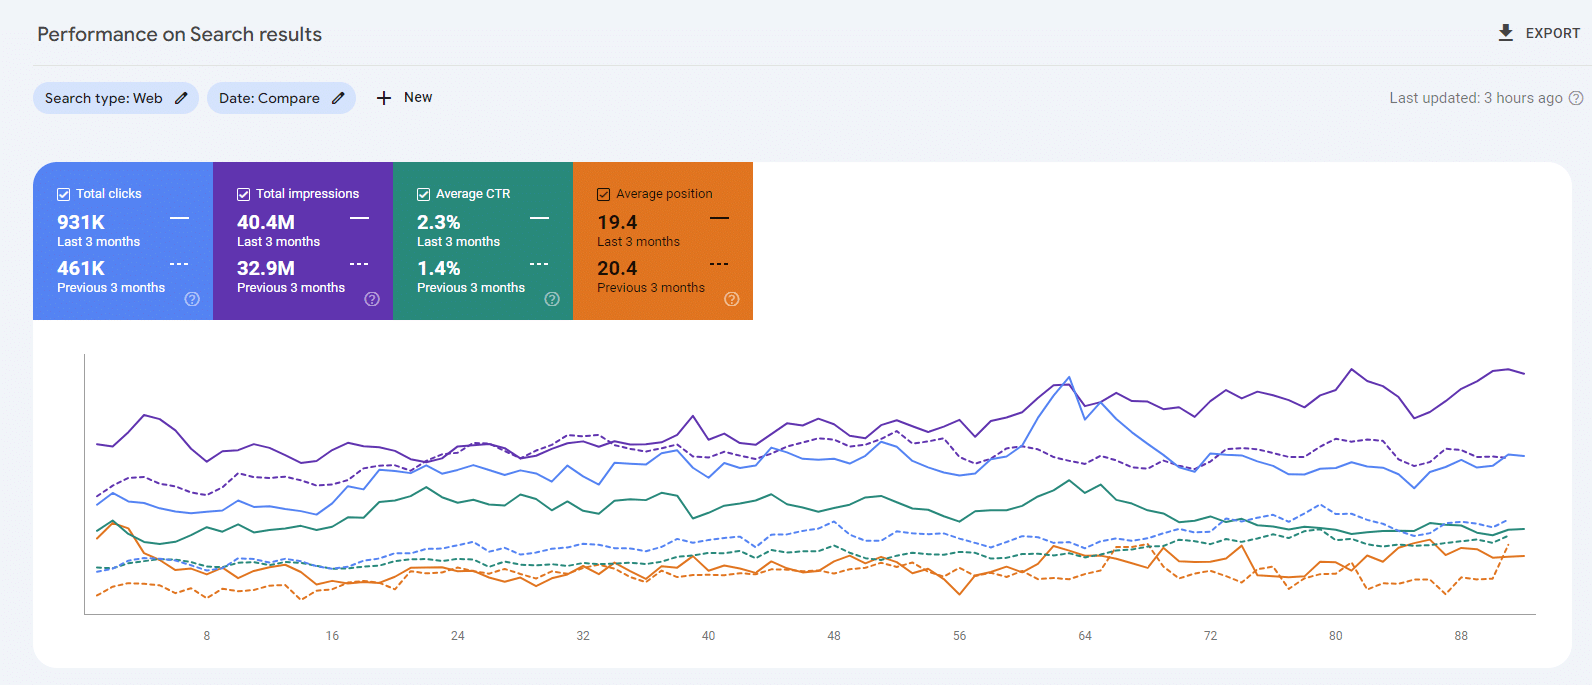Open help icon in Total clicks card
Screen dimensions: 1592x685
coord(192,299)
